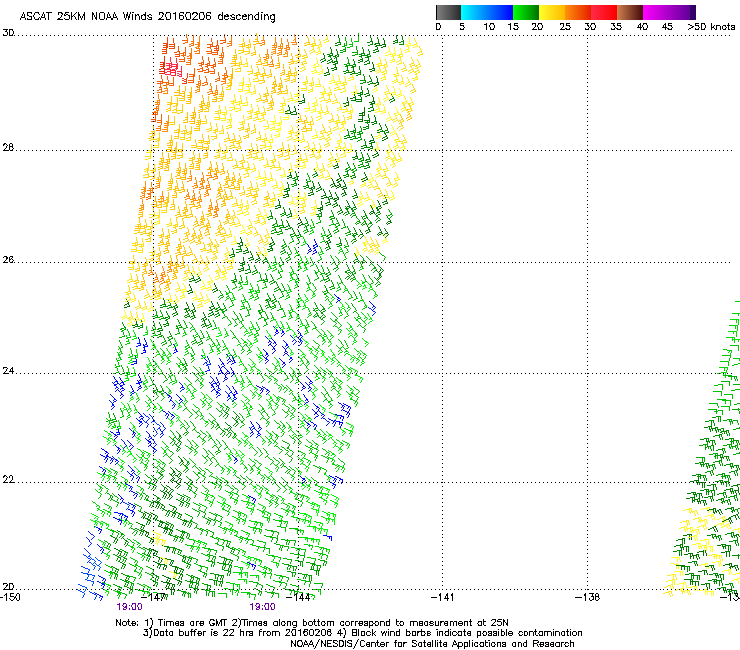Screen dimensions: 740x650
Task: Click the latitude 26 axis label
Action: pos(8,259)
